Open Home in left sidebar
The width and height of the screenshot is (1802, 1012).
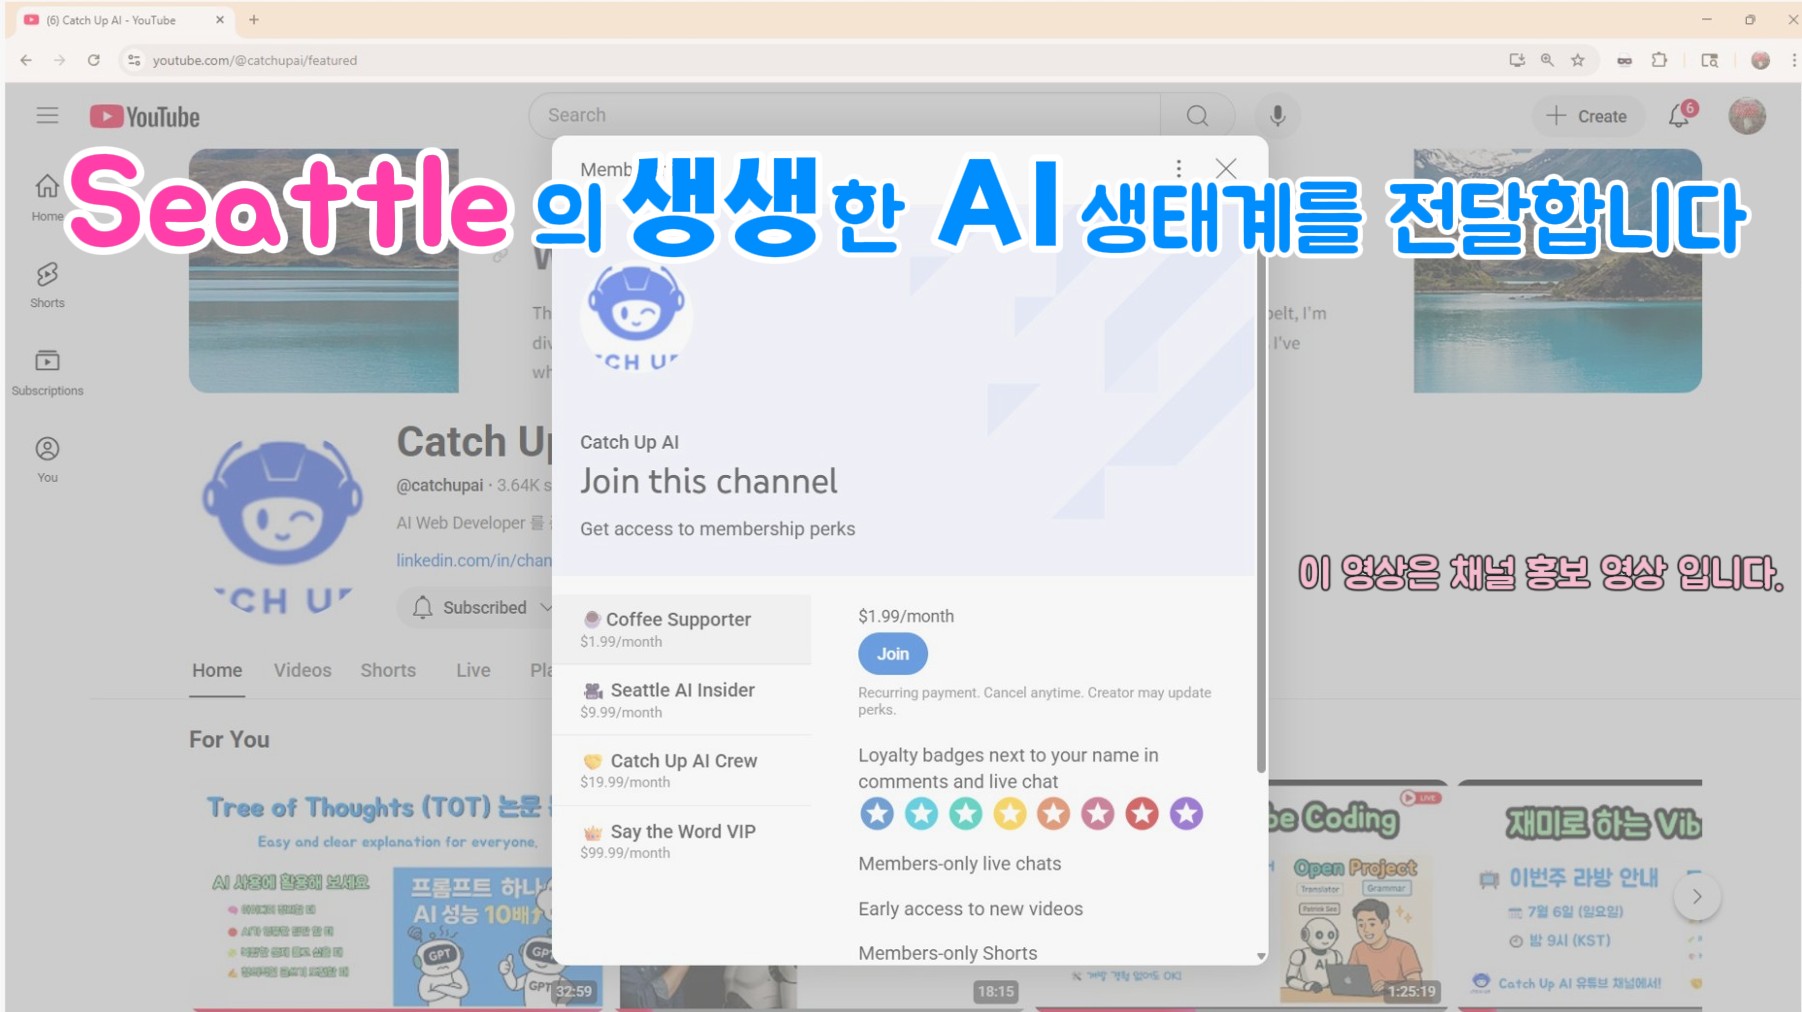pyautogui.click(x=47, y=197)
